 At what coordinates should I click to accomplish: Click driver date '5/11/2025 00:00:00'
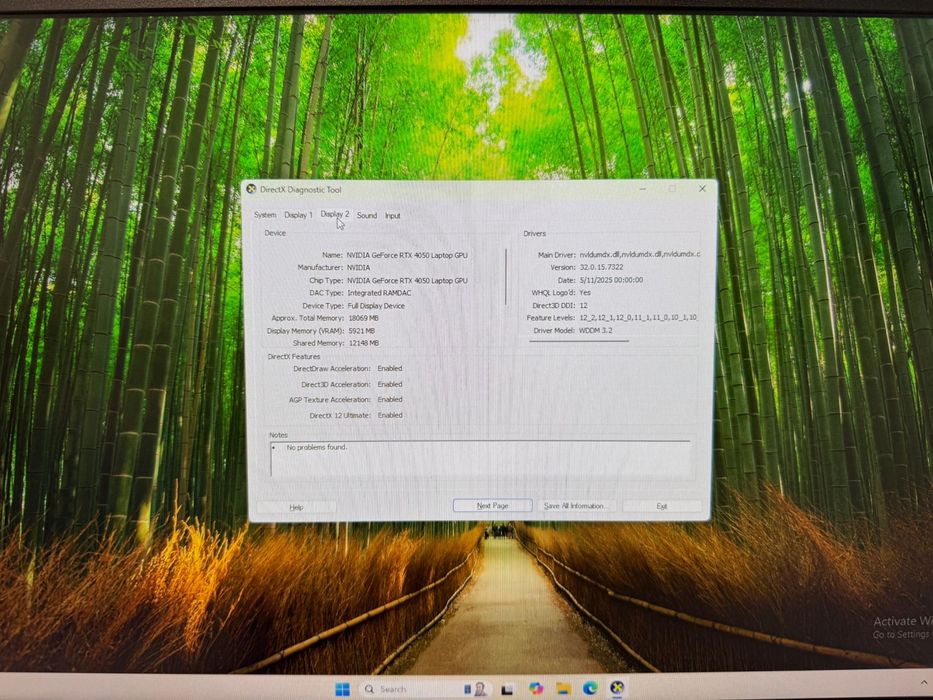click(611, 280)
